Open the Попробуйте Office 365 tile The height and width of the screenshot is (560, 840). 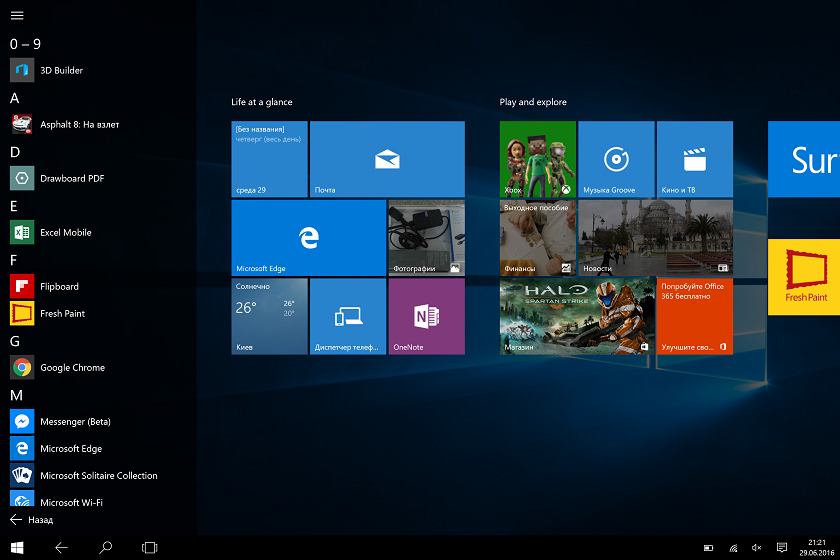[695, 317]
